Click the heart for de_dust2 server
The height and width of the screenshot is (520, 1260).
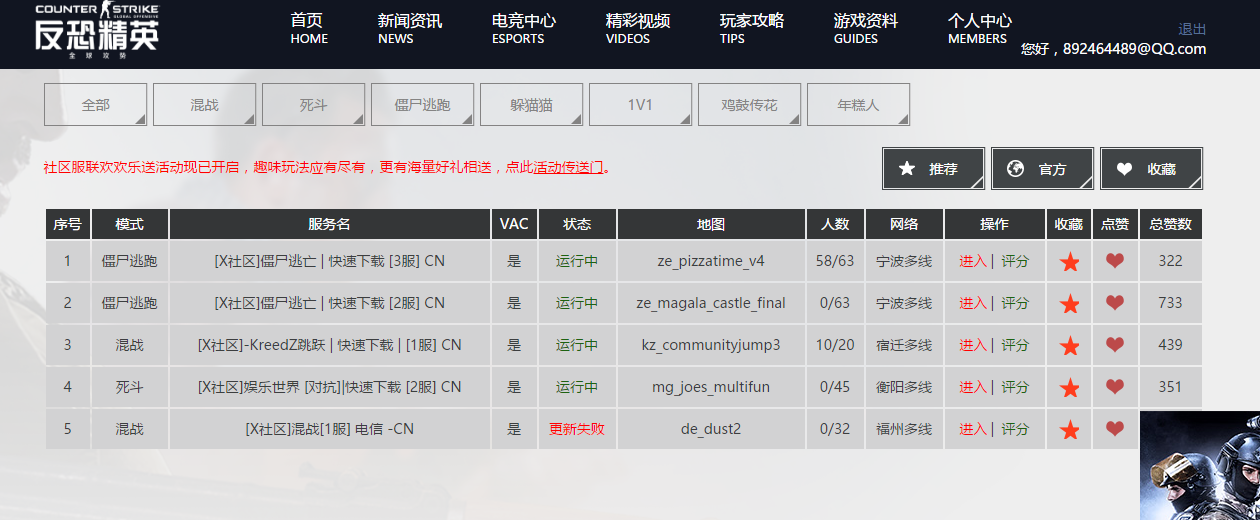1115,429
